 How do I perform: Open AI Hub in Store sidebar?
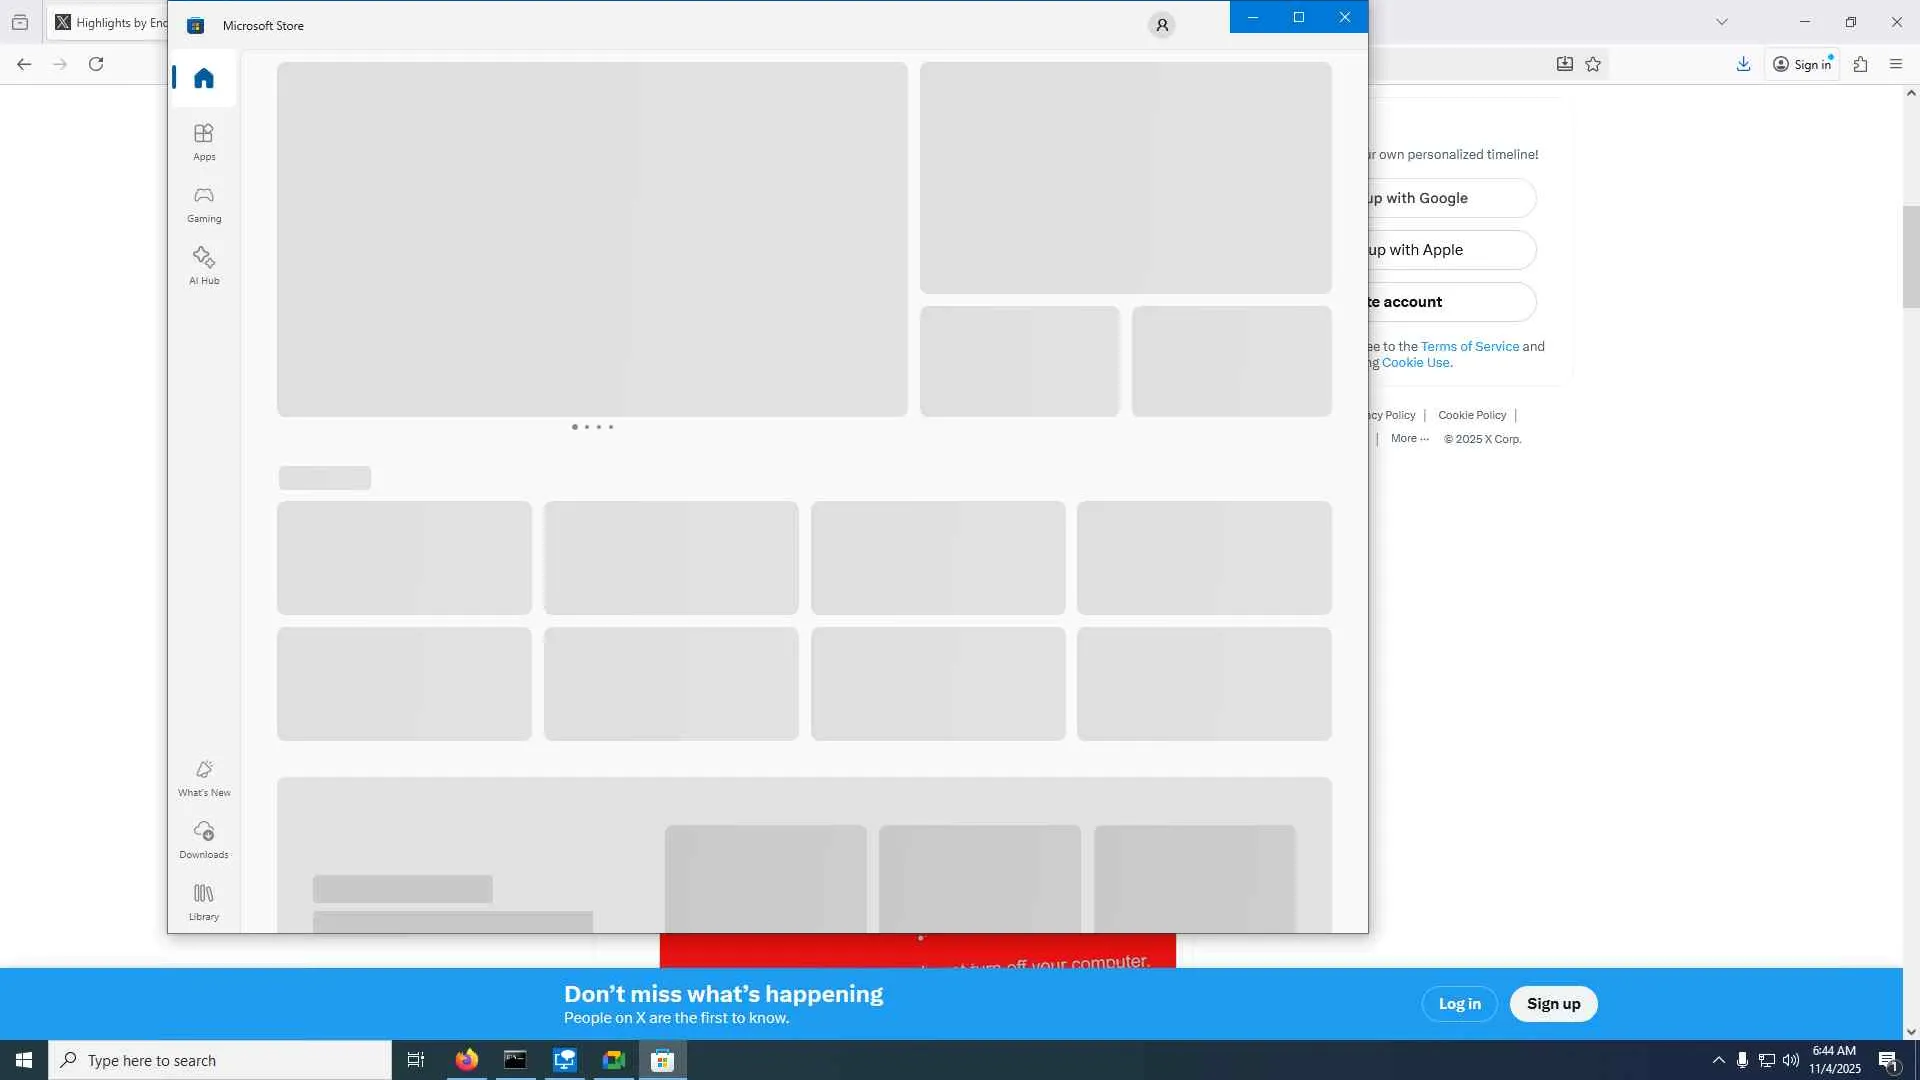[204, 265]
